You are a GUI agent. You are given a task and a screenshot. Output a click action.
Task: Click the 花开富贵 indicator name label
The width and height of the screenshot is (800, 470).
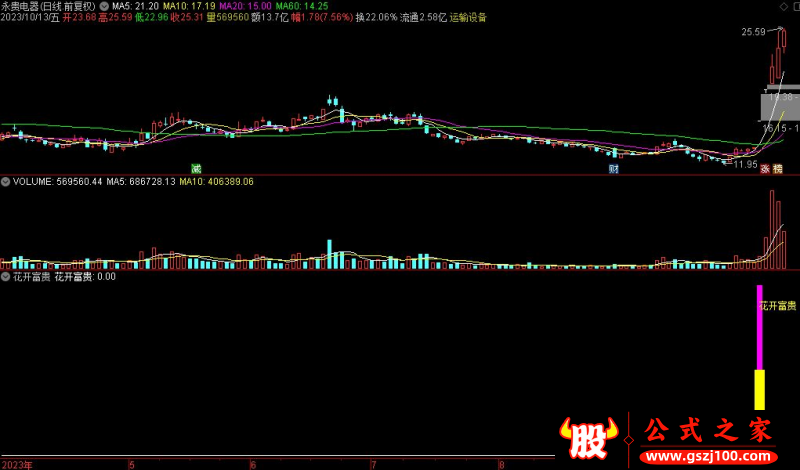point(32,277)
